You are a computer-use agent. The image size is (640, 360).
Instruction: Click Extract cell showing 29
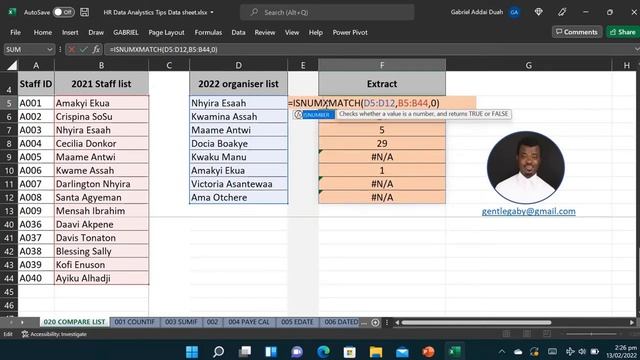click(382, 144)
